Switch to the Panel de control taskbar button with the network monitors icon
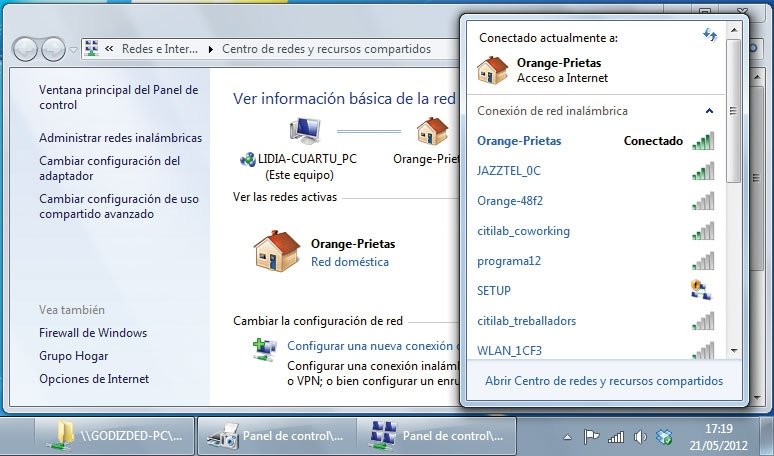774x456 pixels. pyautogui.click(x=436, y=436)
